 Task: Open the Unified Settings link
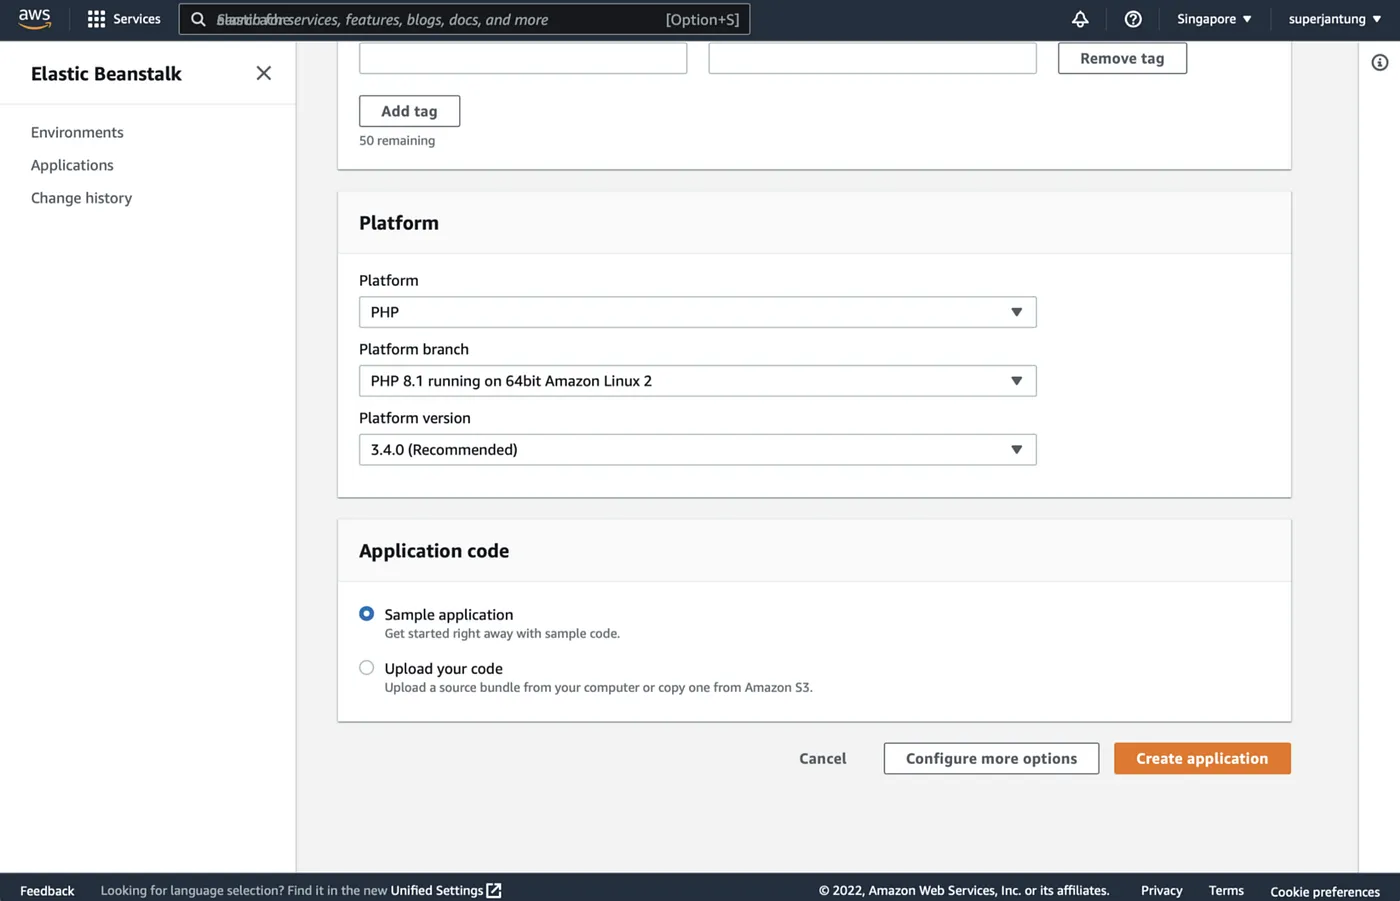pos(437,890)
